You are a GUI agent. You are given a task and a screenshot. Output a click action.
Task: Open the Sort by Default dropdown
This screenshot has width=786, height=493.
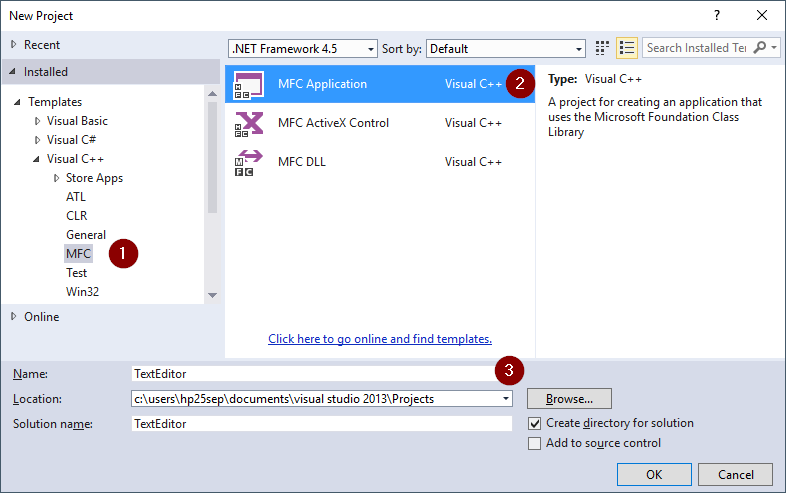click(x=505, y=49)
